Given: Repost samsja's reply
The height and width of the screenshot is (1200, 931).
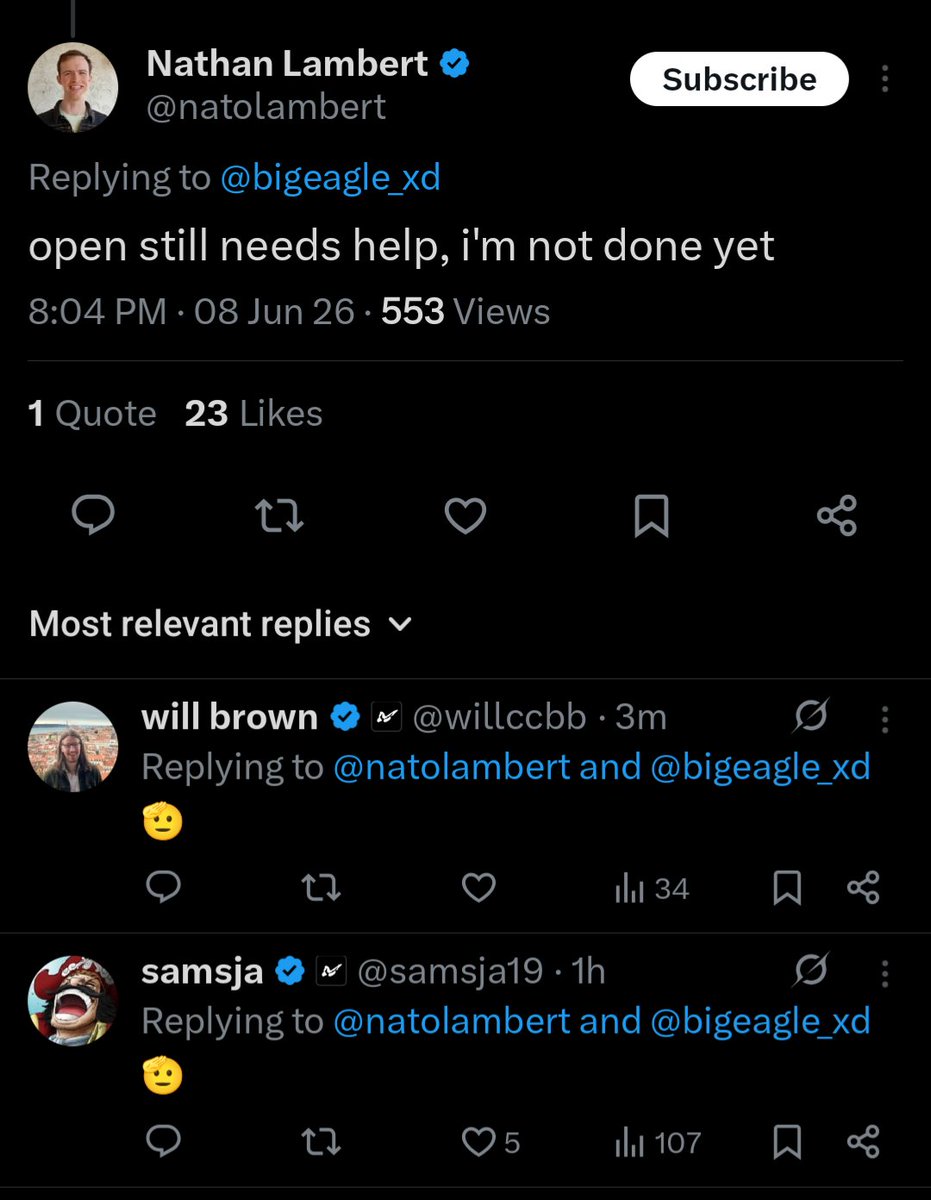Looking at the screenshot, I should coord(321,1142).
